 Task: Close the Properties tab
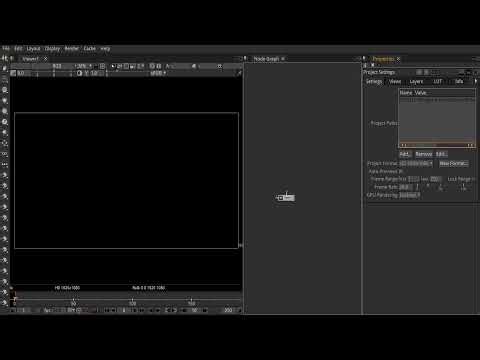click(x=398, y=59)
